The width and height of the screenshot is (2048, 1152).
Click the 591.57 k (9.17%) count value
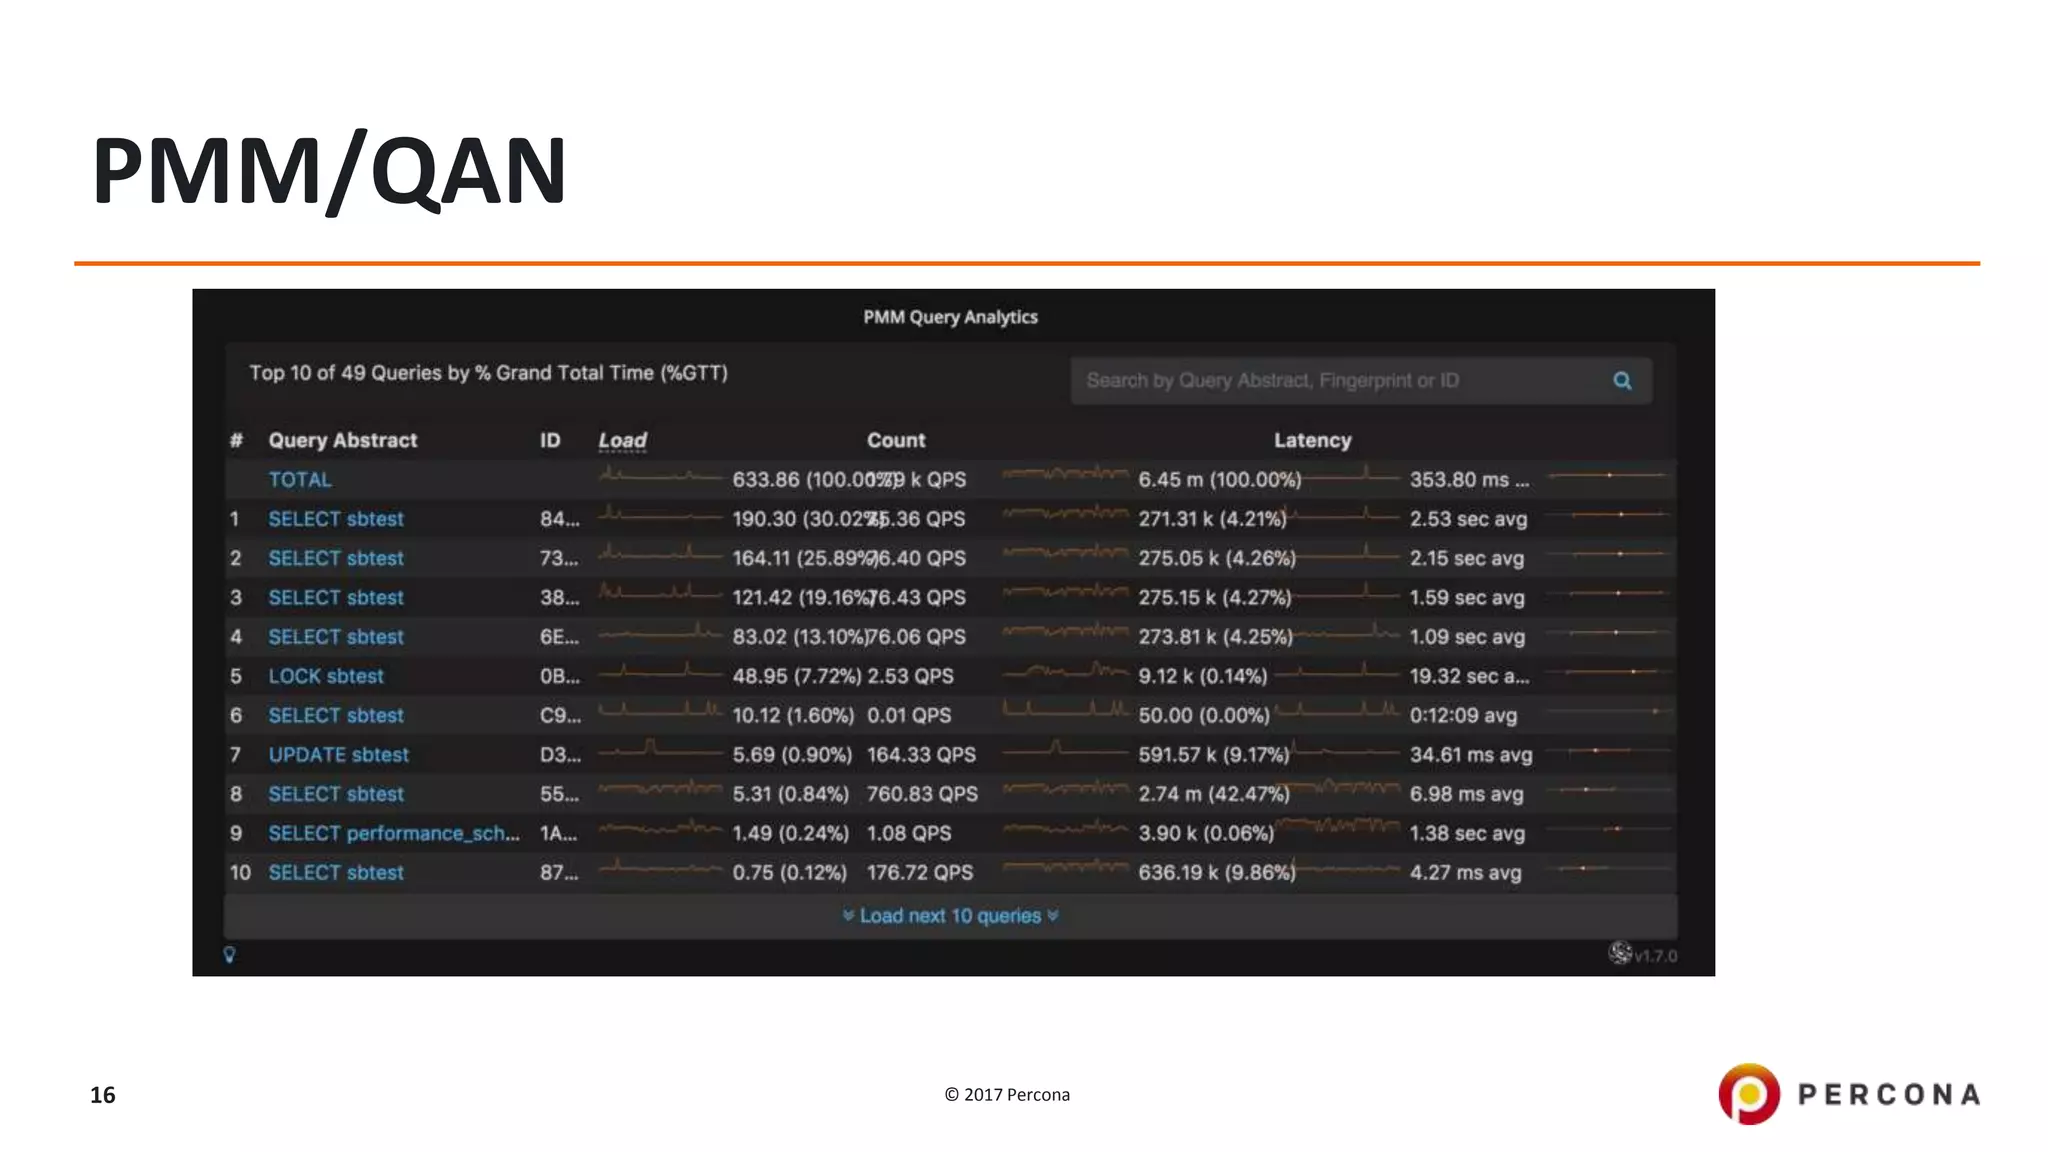[1214, 755]
